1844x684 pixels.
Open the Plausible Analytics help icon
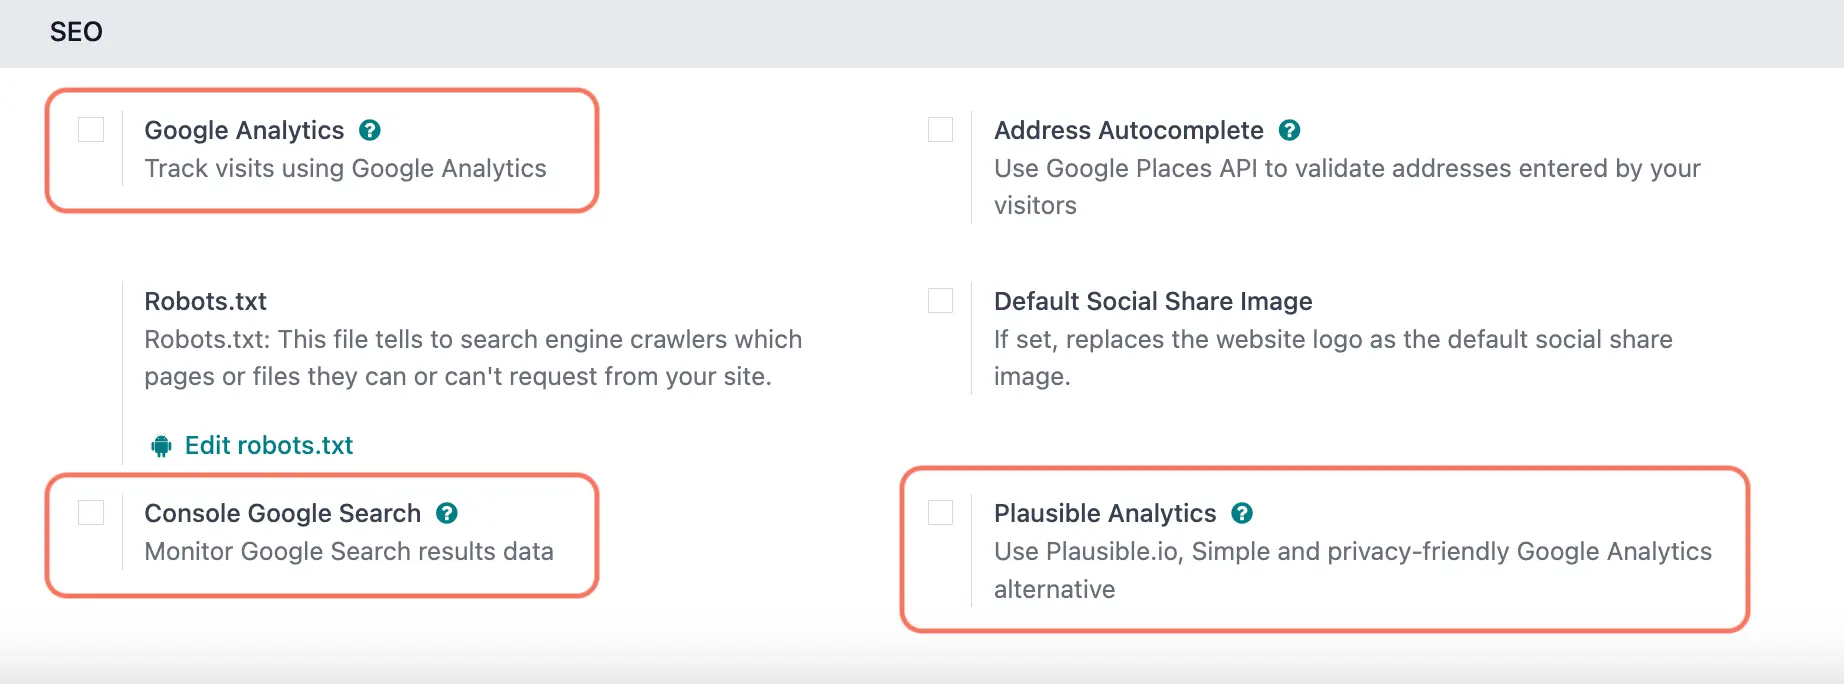click(x=1242, y=513)
